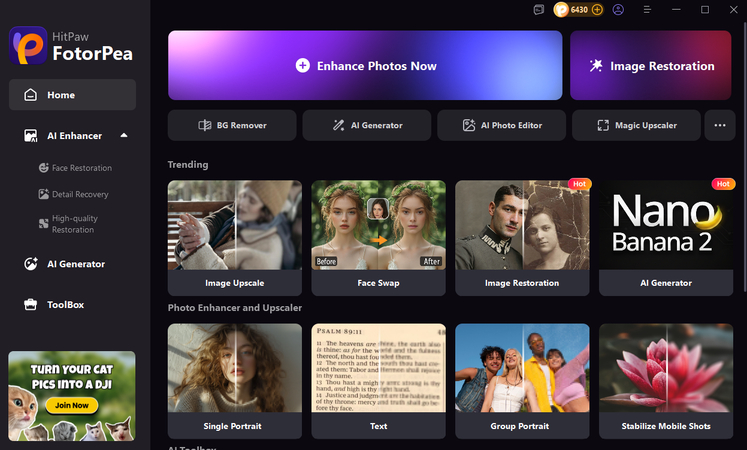Viewport: 747px width, 450px height.
Task: Click the three-dots more tools button
Action: 720,125
